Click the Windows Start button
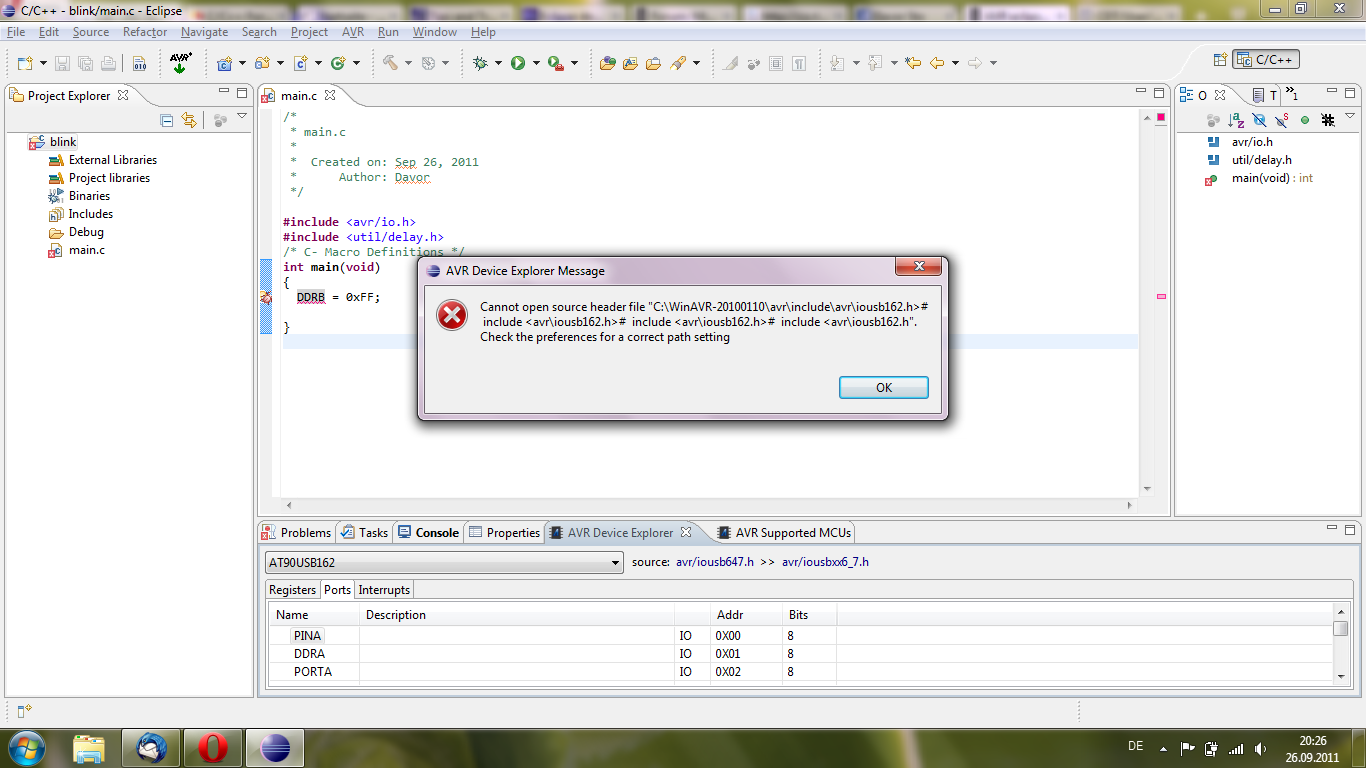This screenshot has width=1366, height=768. [27, 748]
